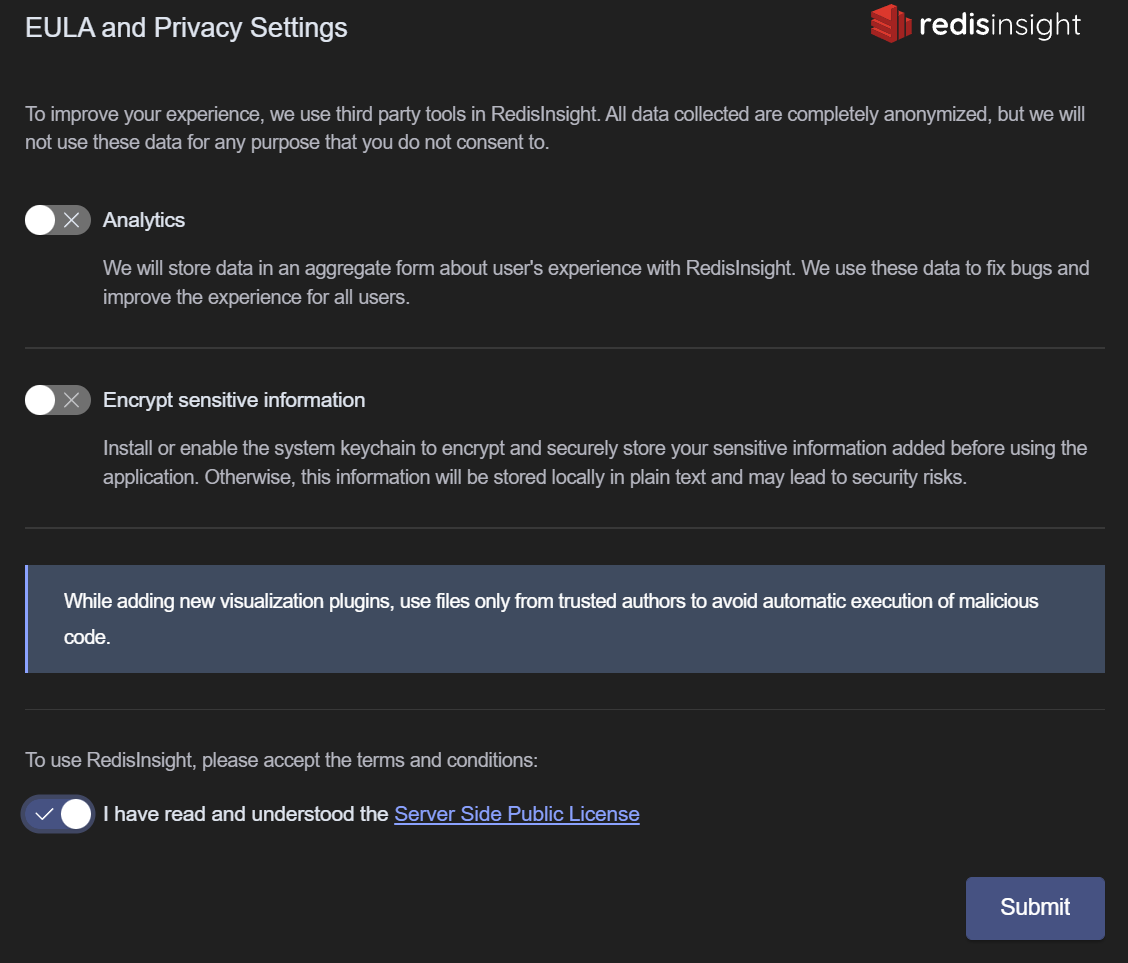Click the Analytics section label
Screen dimensions: 1128x963
tap(144, 220)
